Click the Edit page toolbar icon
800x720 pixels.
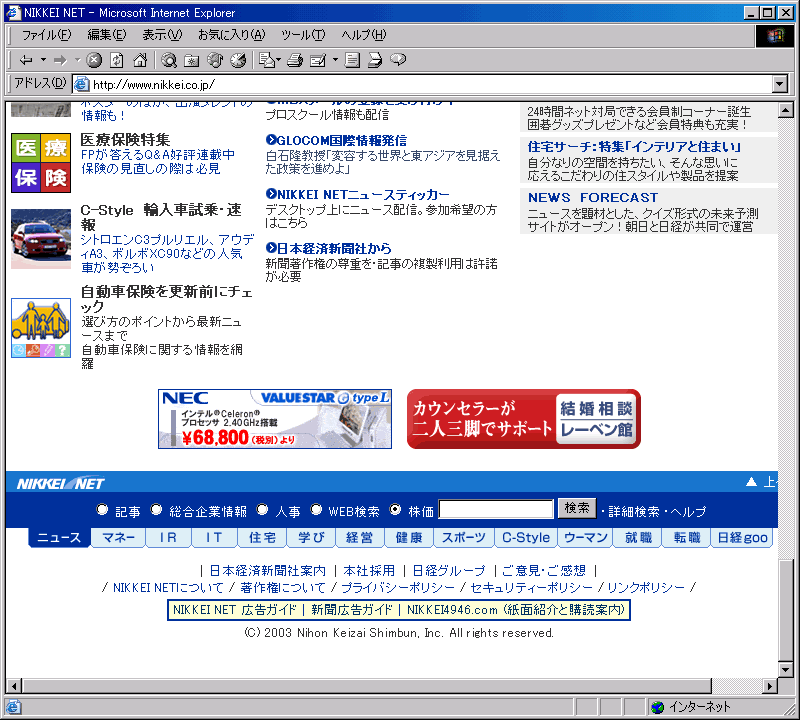318,60
